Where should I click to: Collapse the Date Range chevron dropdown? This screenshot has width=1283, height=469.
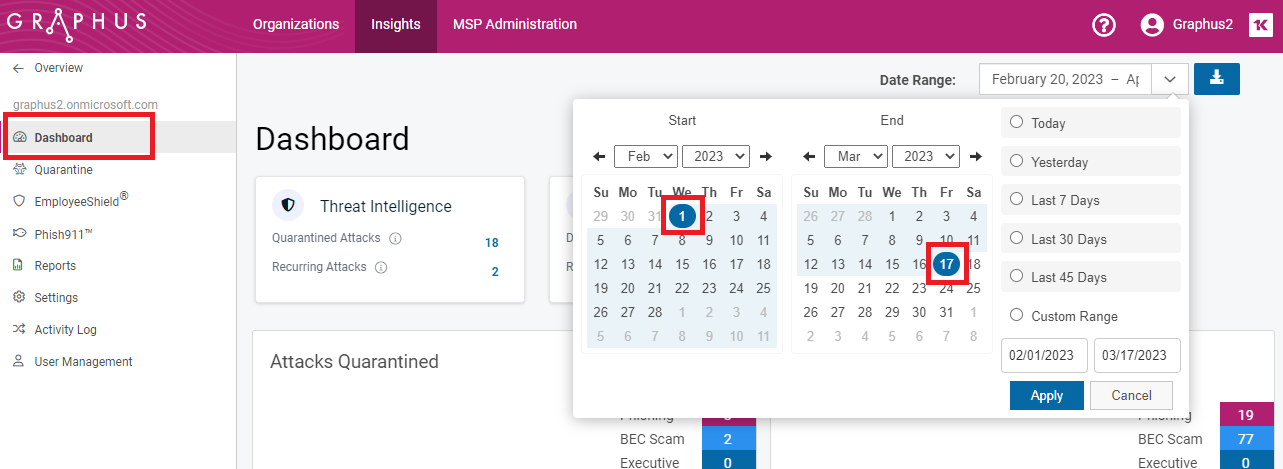[1170, 79]
